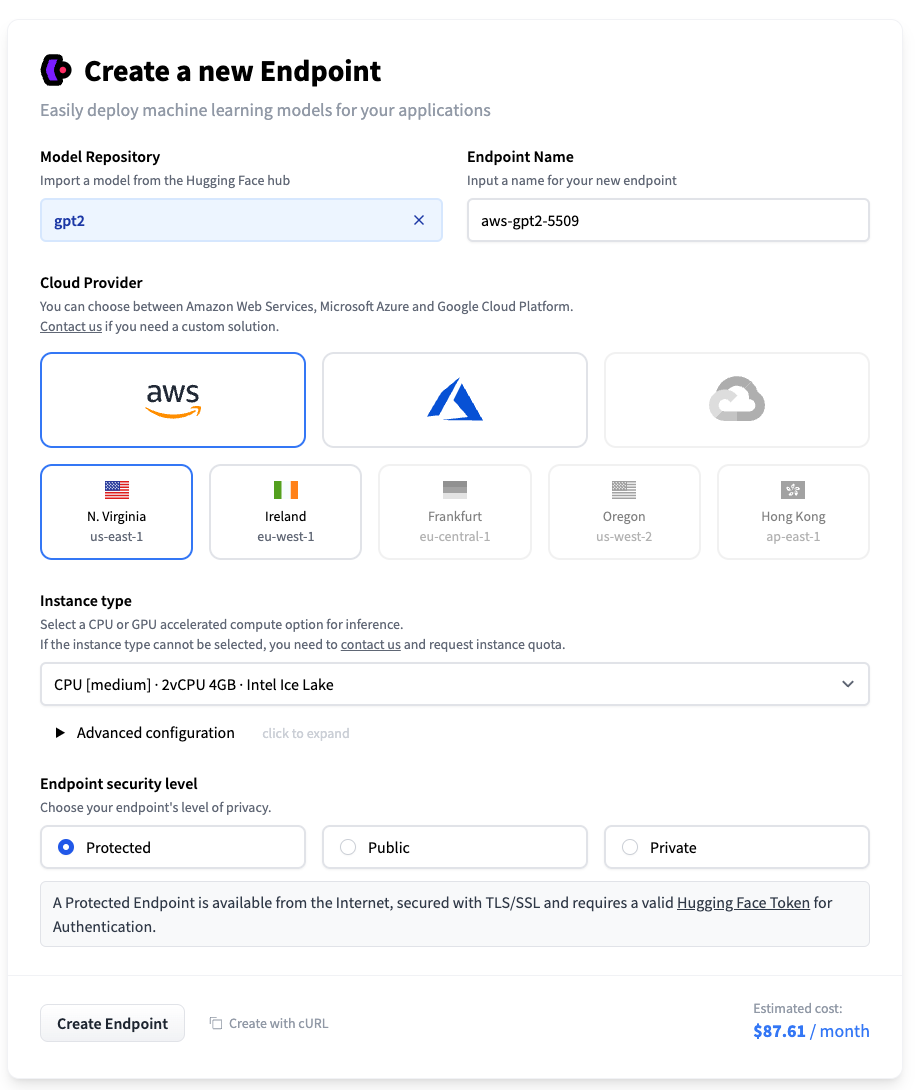Choose the Microsoft Azure provider logo
The height and width of the screenshot is (1090, 920).
tap(455, 400)
